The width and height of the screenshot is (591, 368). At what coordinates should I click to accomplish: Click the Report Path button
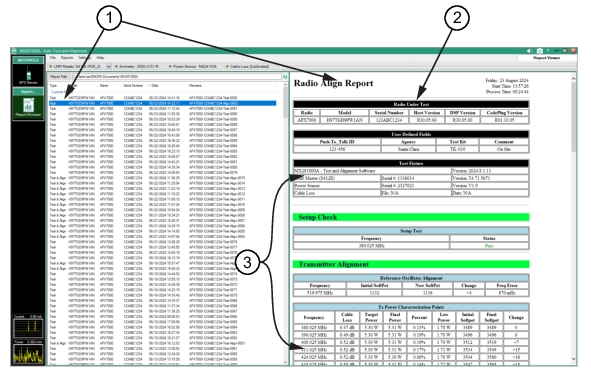59,77
